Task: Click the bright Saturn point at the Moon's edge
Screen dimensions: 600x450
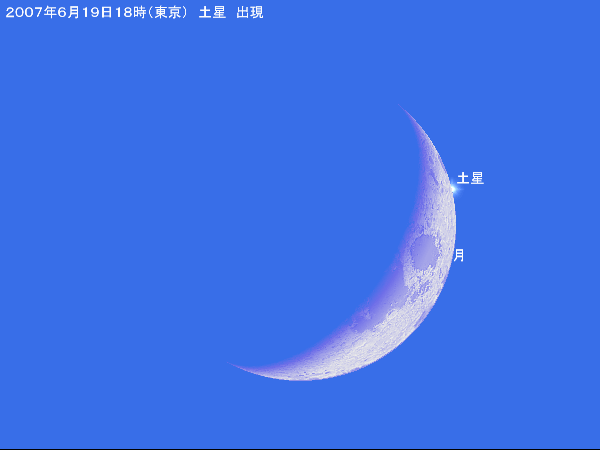Action: 453,189
